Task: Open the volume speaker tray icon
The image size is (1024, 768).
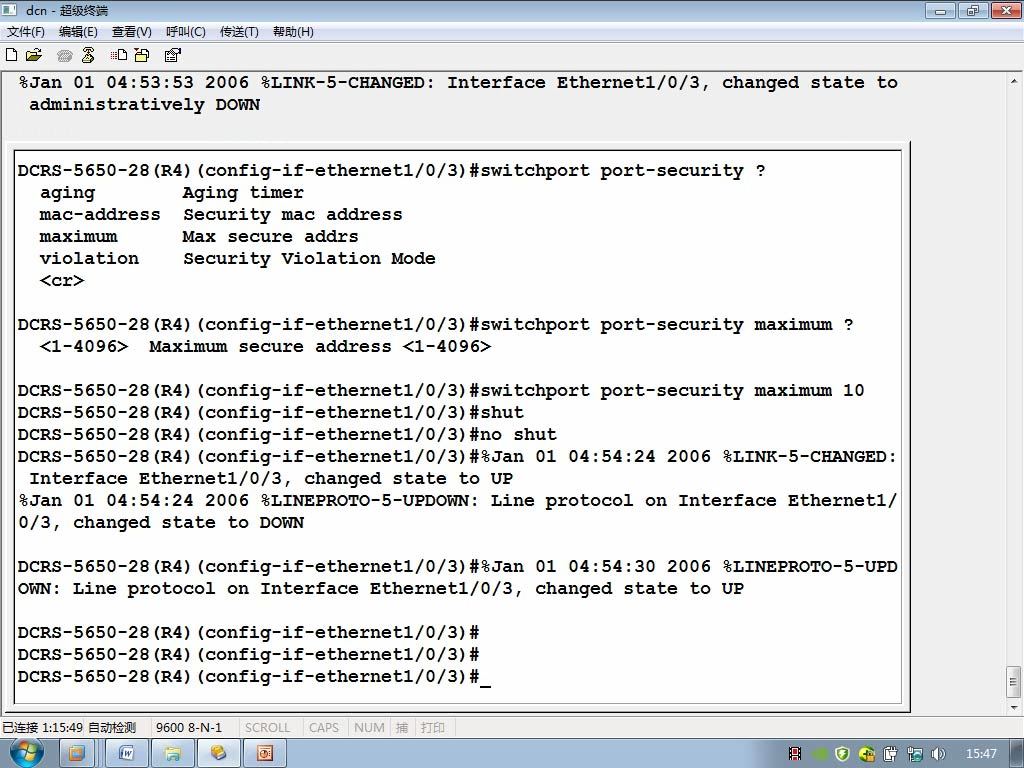Action: point(938,754)
